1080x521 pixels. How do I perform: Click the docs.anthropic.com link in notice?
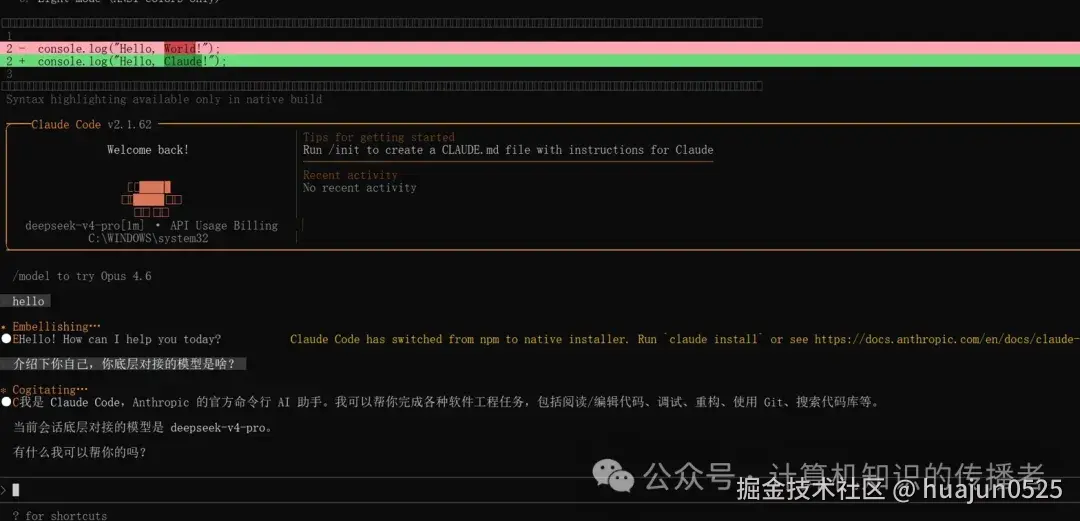tap(947, 339)
